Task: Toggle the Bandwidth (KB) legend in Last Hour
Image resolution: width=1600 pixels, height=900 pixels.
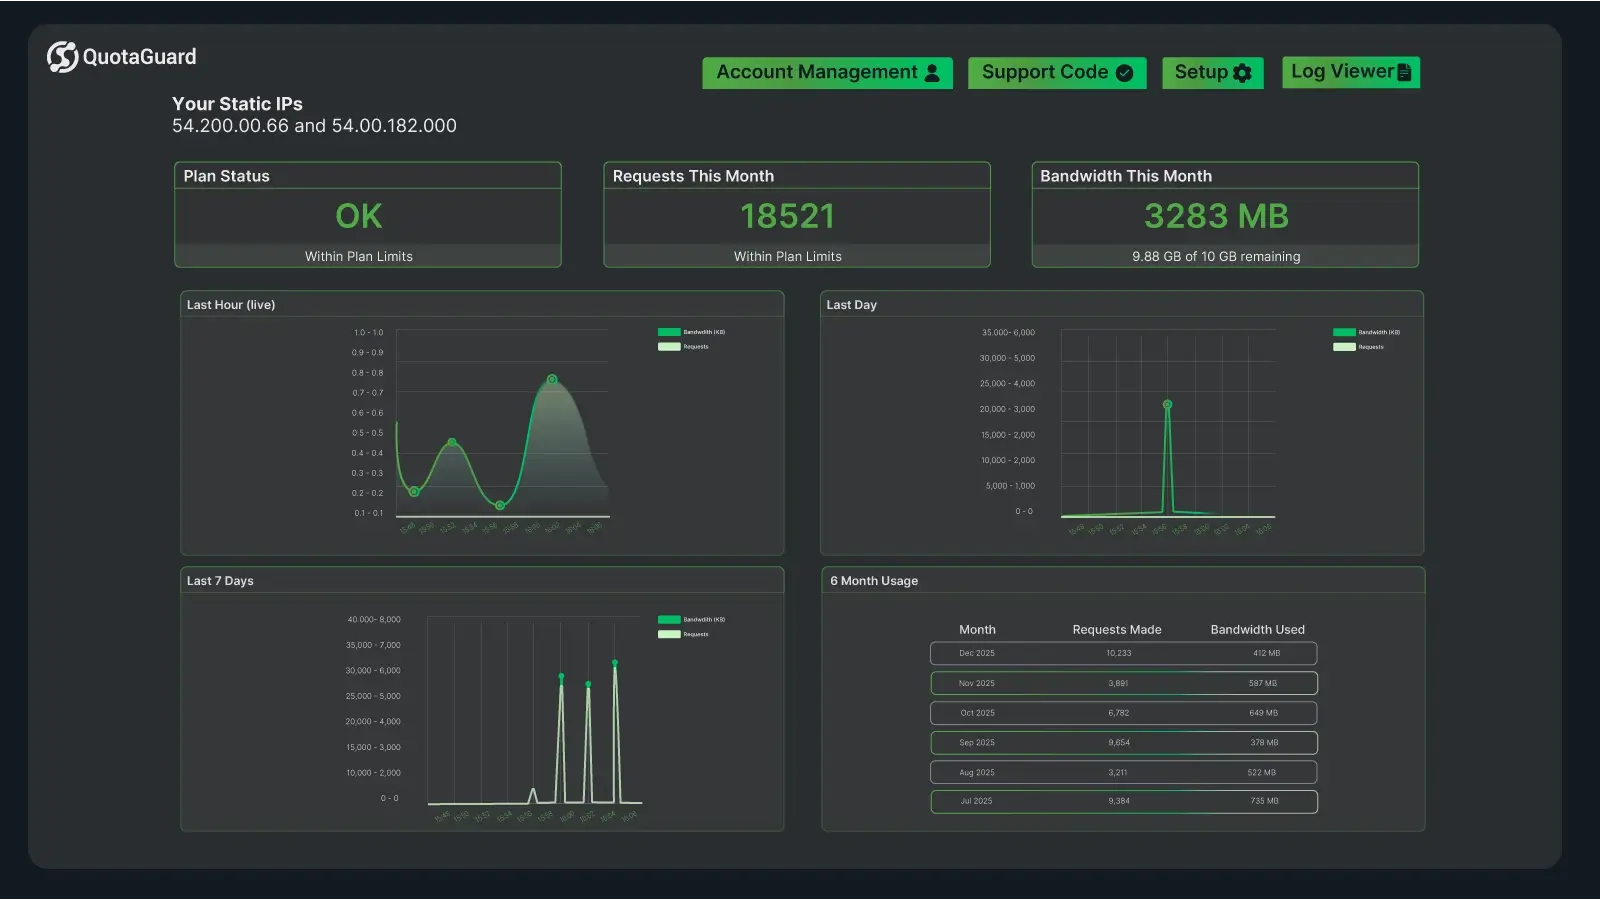Action: pos(668,331)
